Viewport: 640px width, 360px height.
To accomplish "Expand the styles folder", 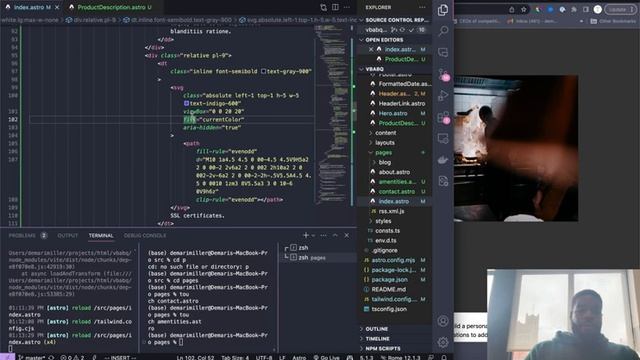I will (x=382, y=221).
